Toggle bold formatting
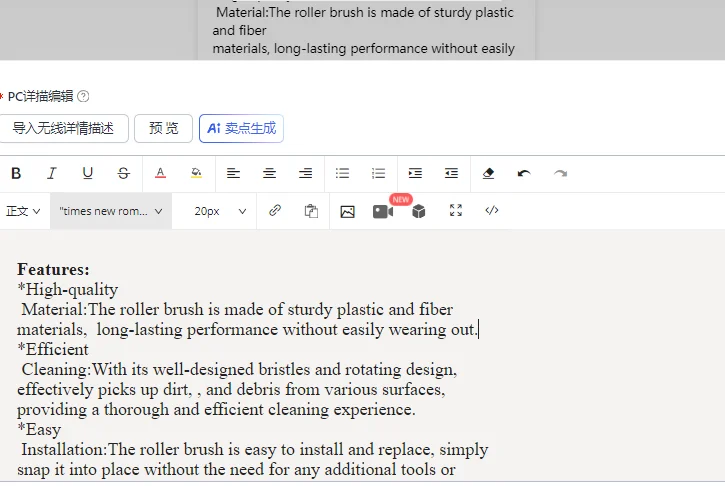This screenshot has width=725, height=486. [x=16, y=173]
